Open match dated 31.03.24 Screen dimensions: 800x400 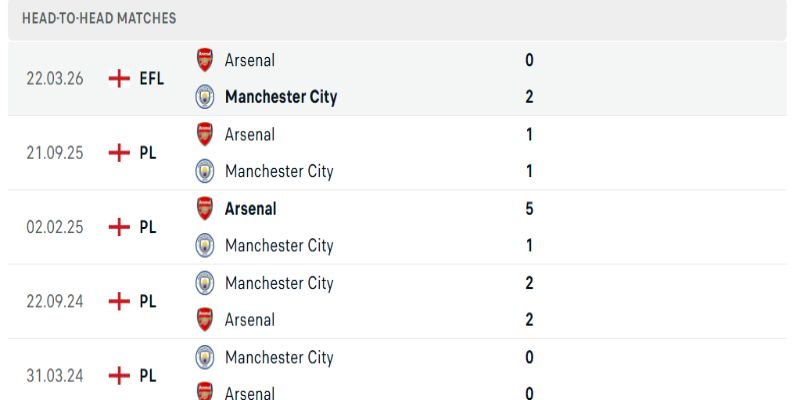pos(55,376)
